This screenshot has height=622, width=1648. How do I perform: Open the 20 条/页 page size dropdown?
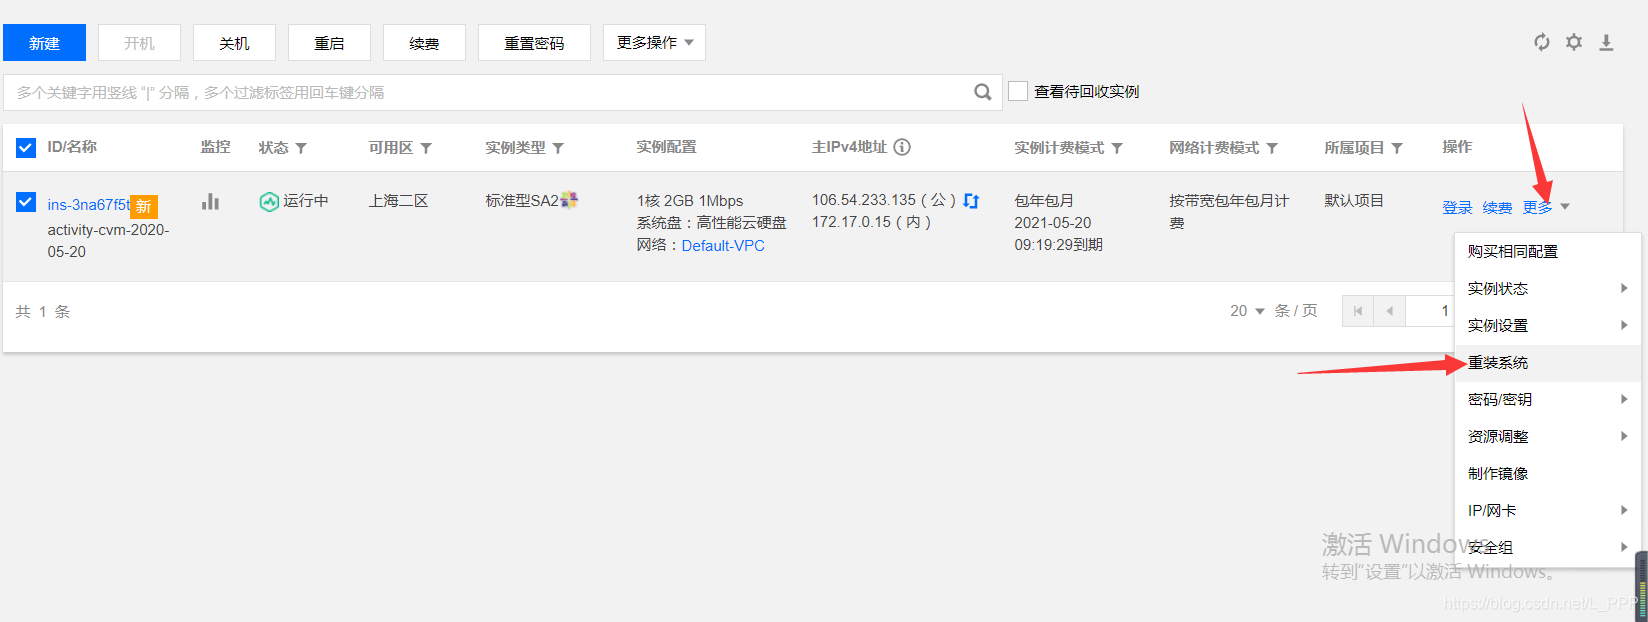[x=1248, y=311]
